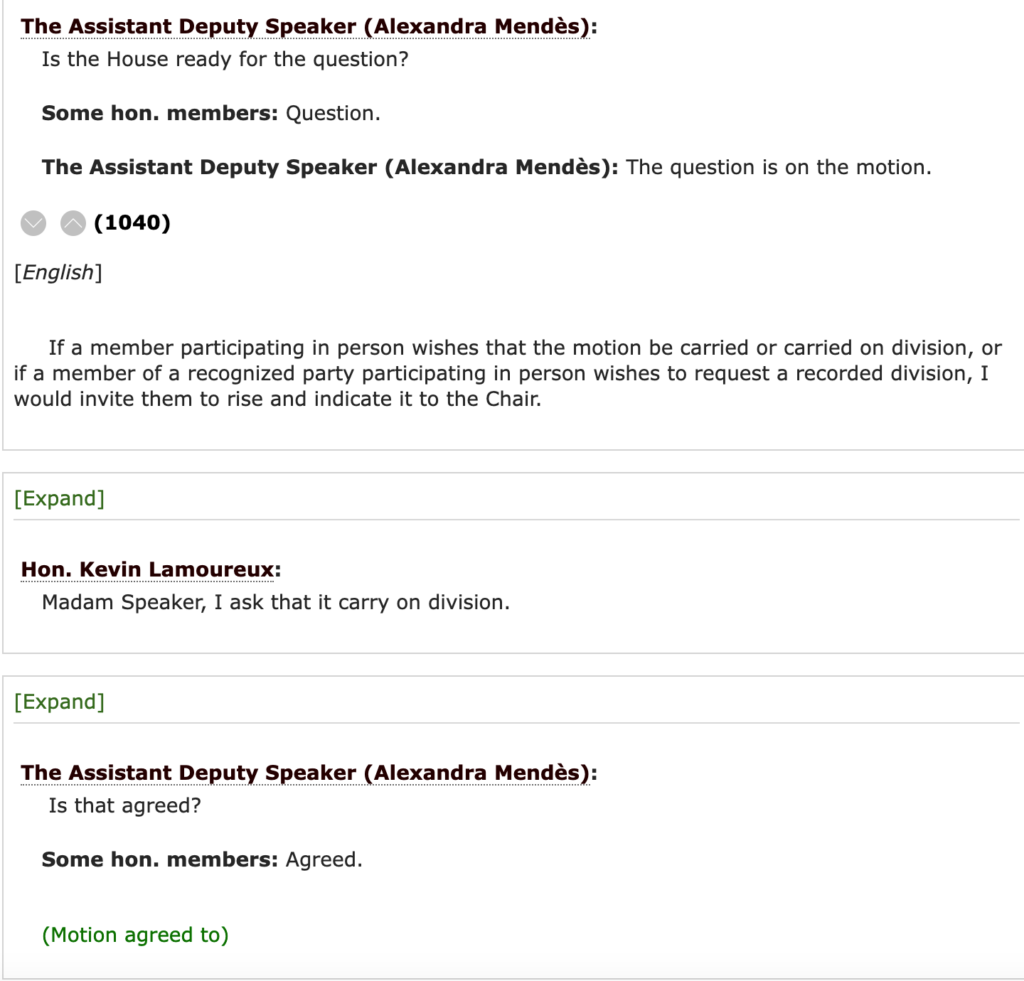1024x981 pixels.
Task: Click the "Is that agreed?" line
Action: (x=124, y=805)
